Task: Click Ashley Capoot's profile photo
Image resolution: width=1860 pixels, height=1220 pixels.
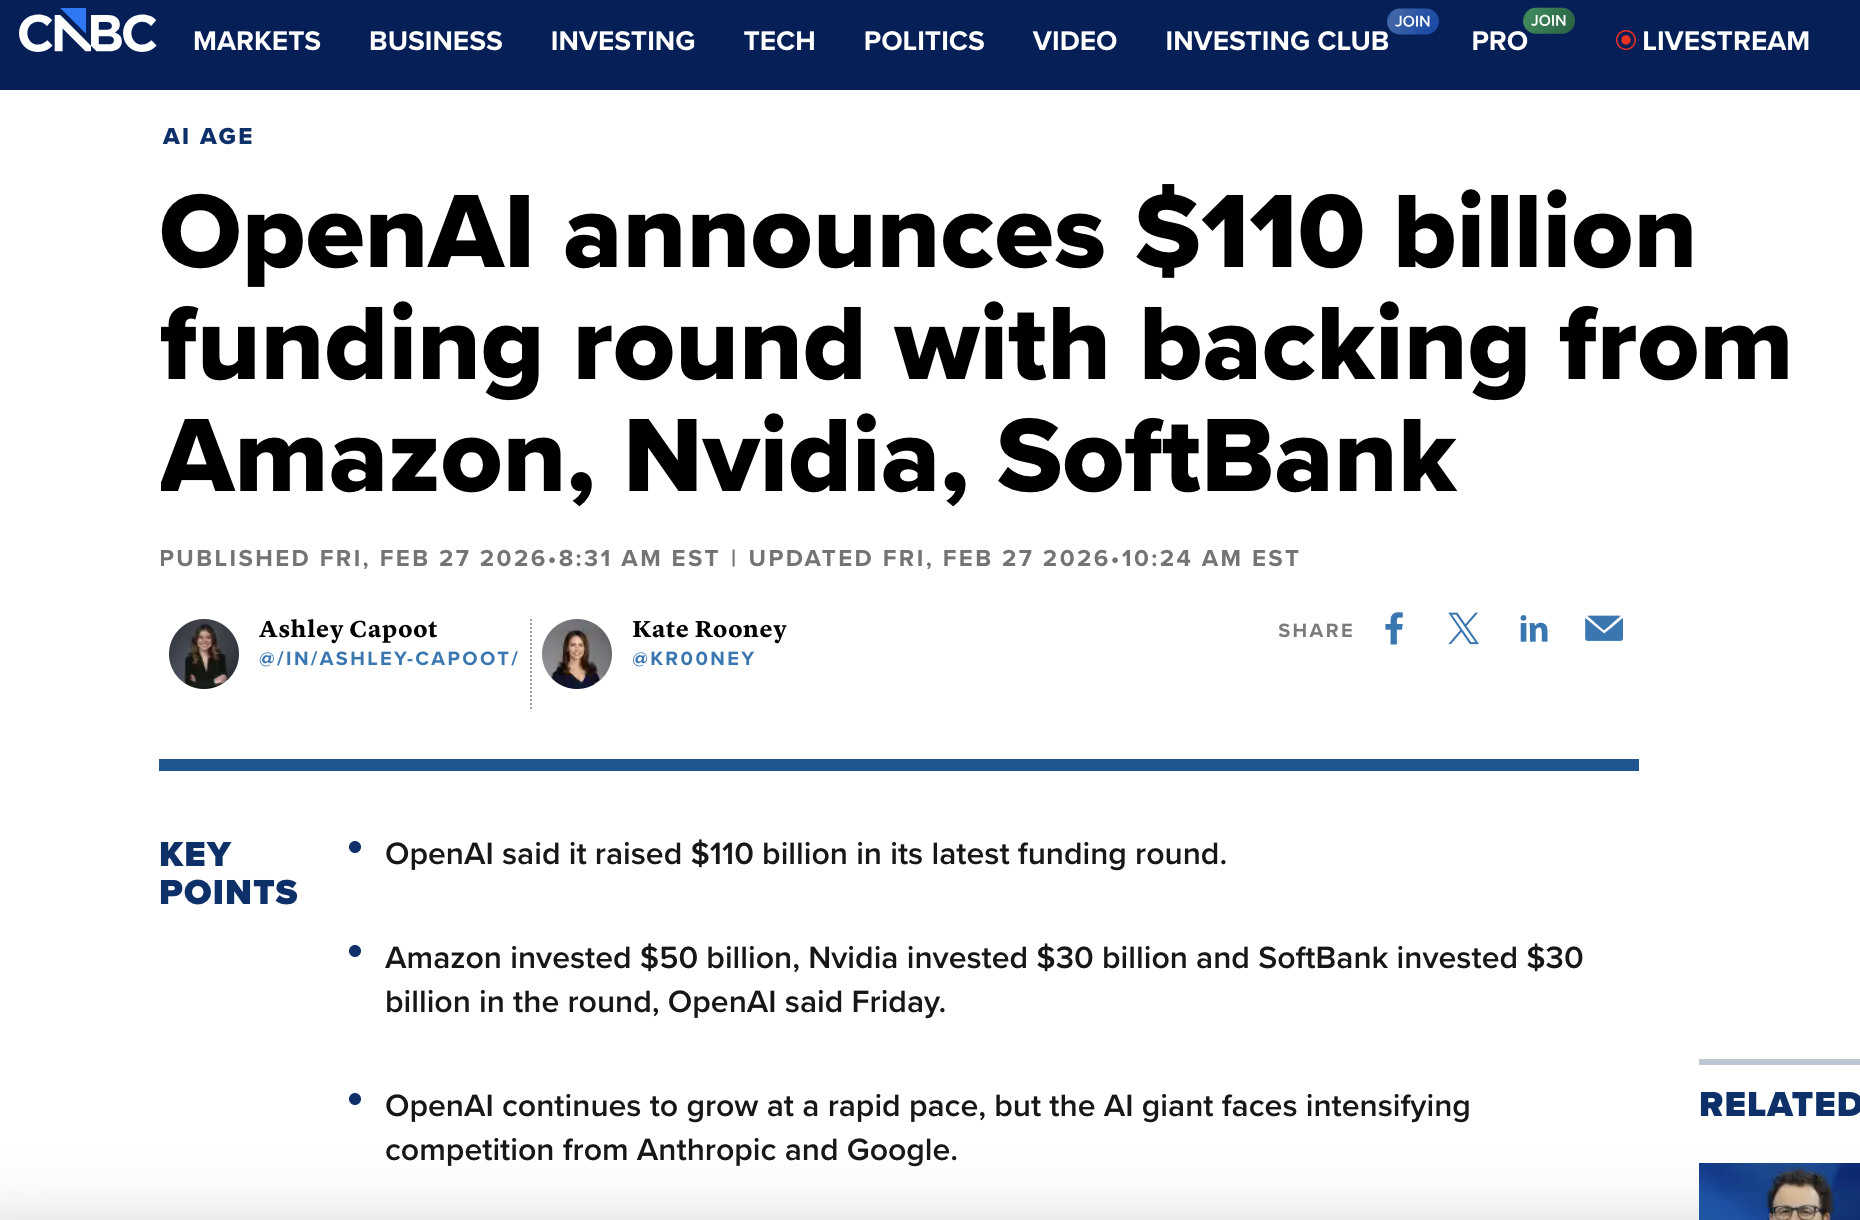Action: 204,654
